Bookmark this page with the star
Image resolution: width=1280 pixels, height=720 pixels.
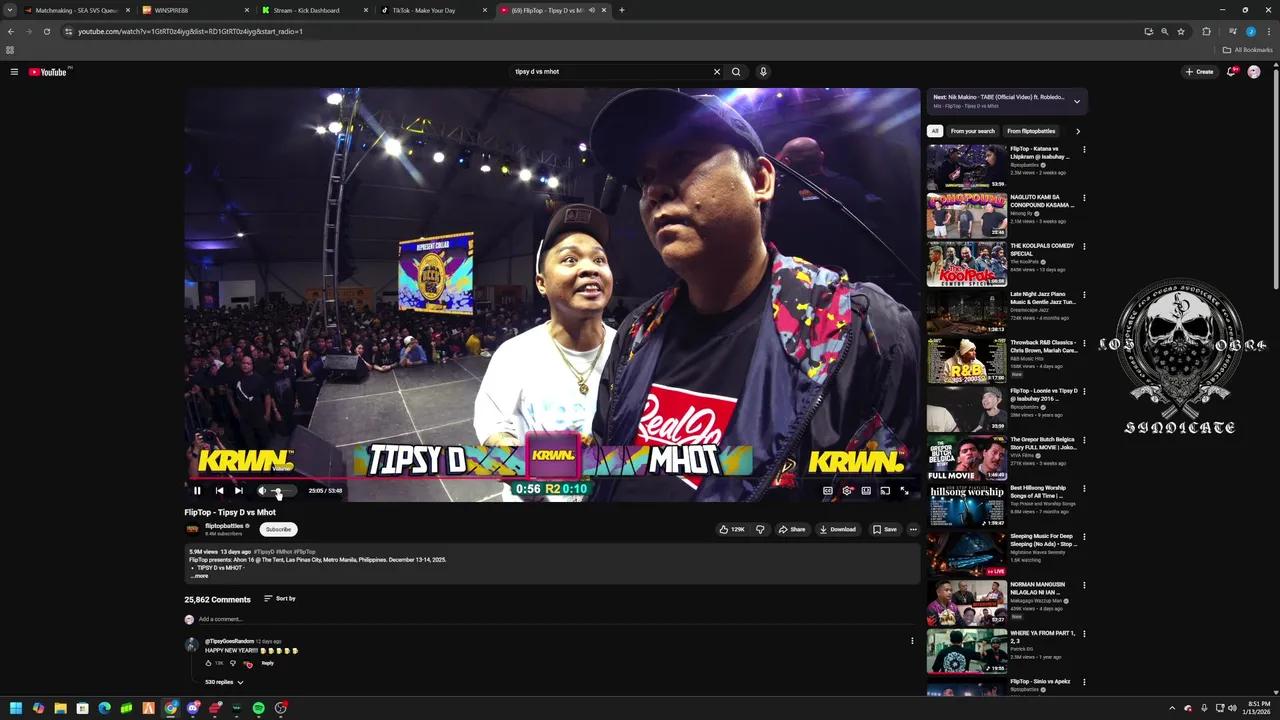pyautogui.click(x=1181, y=31)
